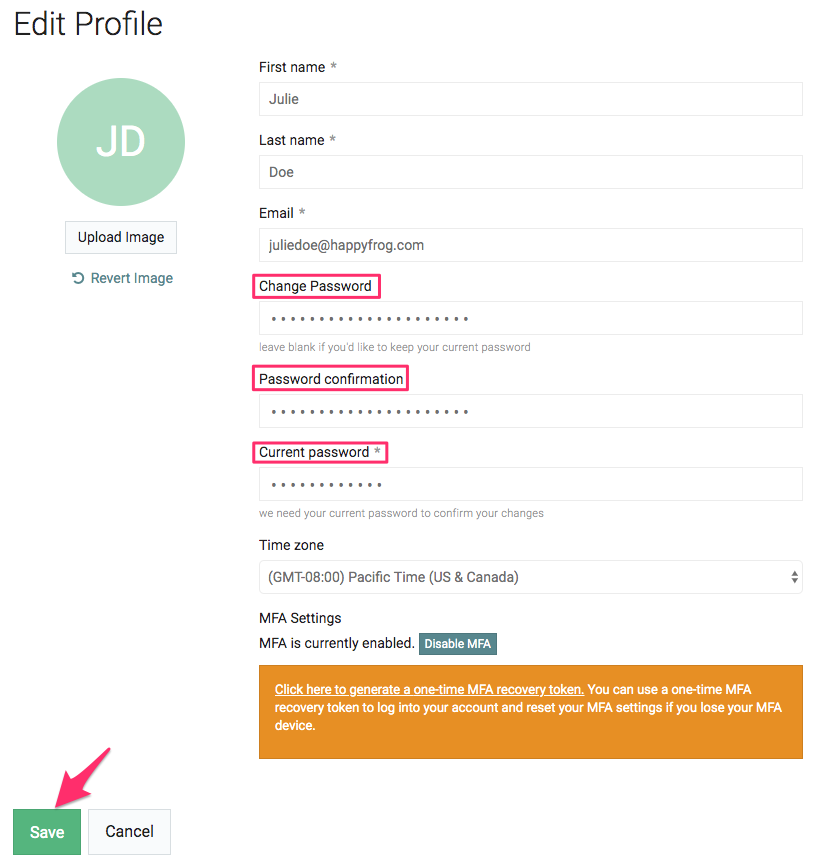Click the highlighted Current password label

coord(314,452)
